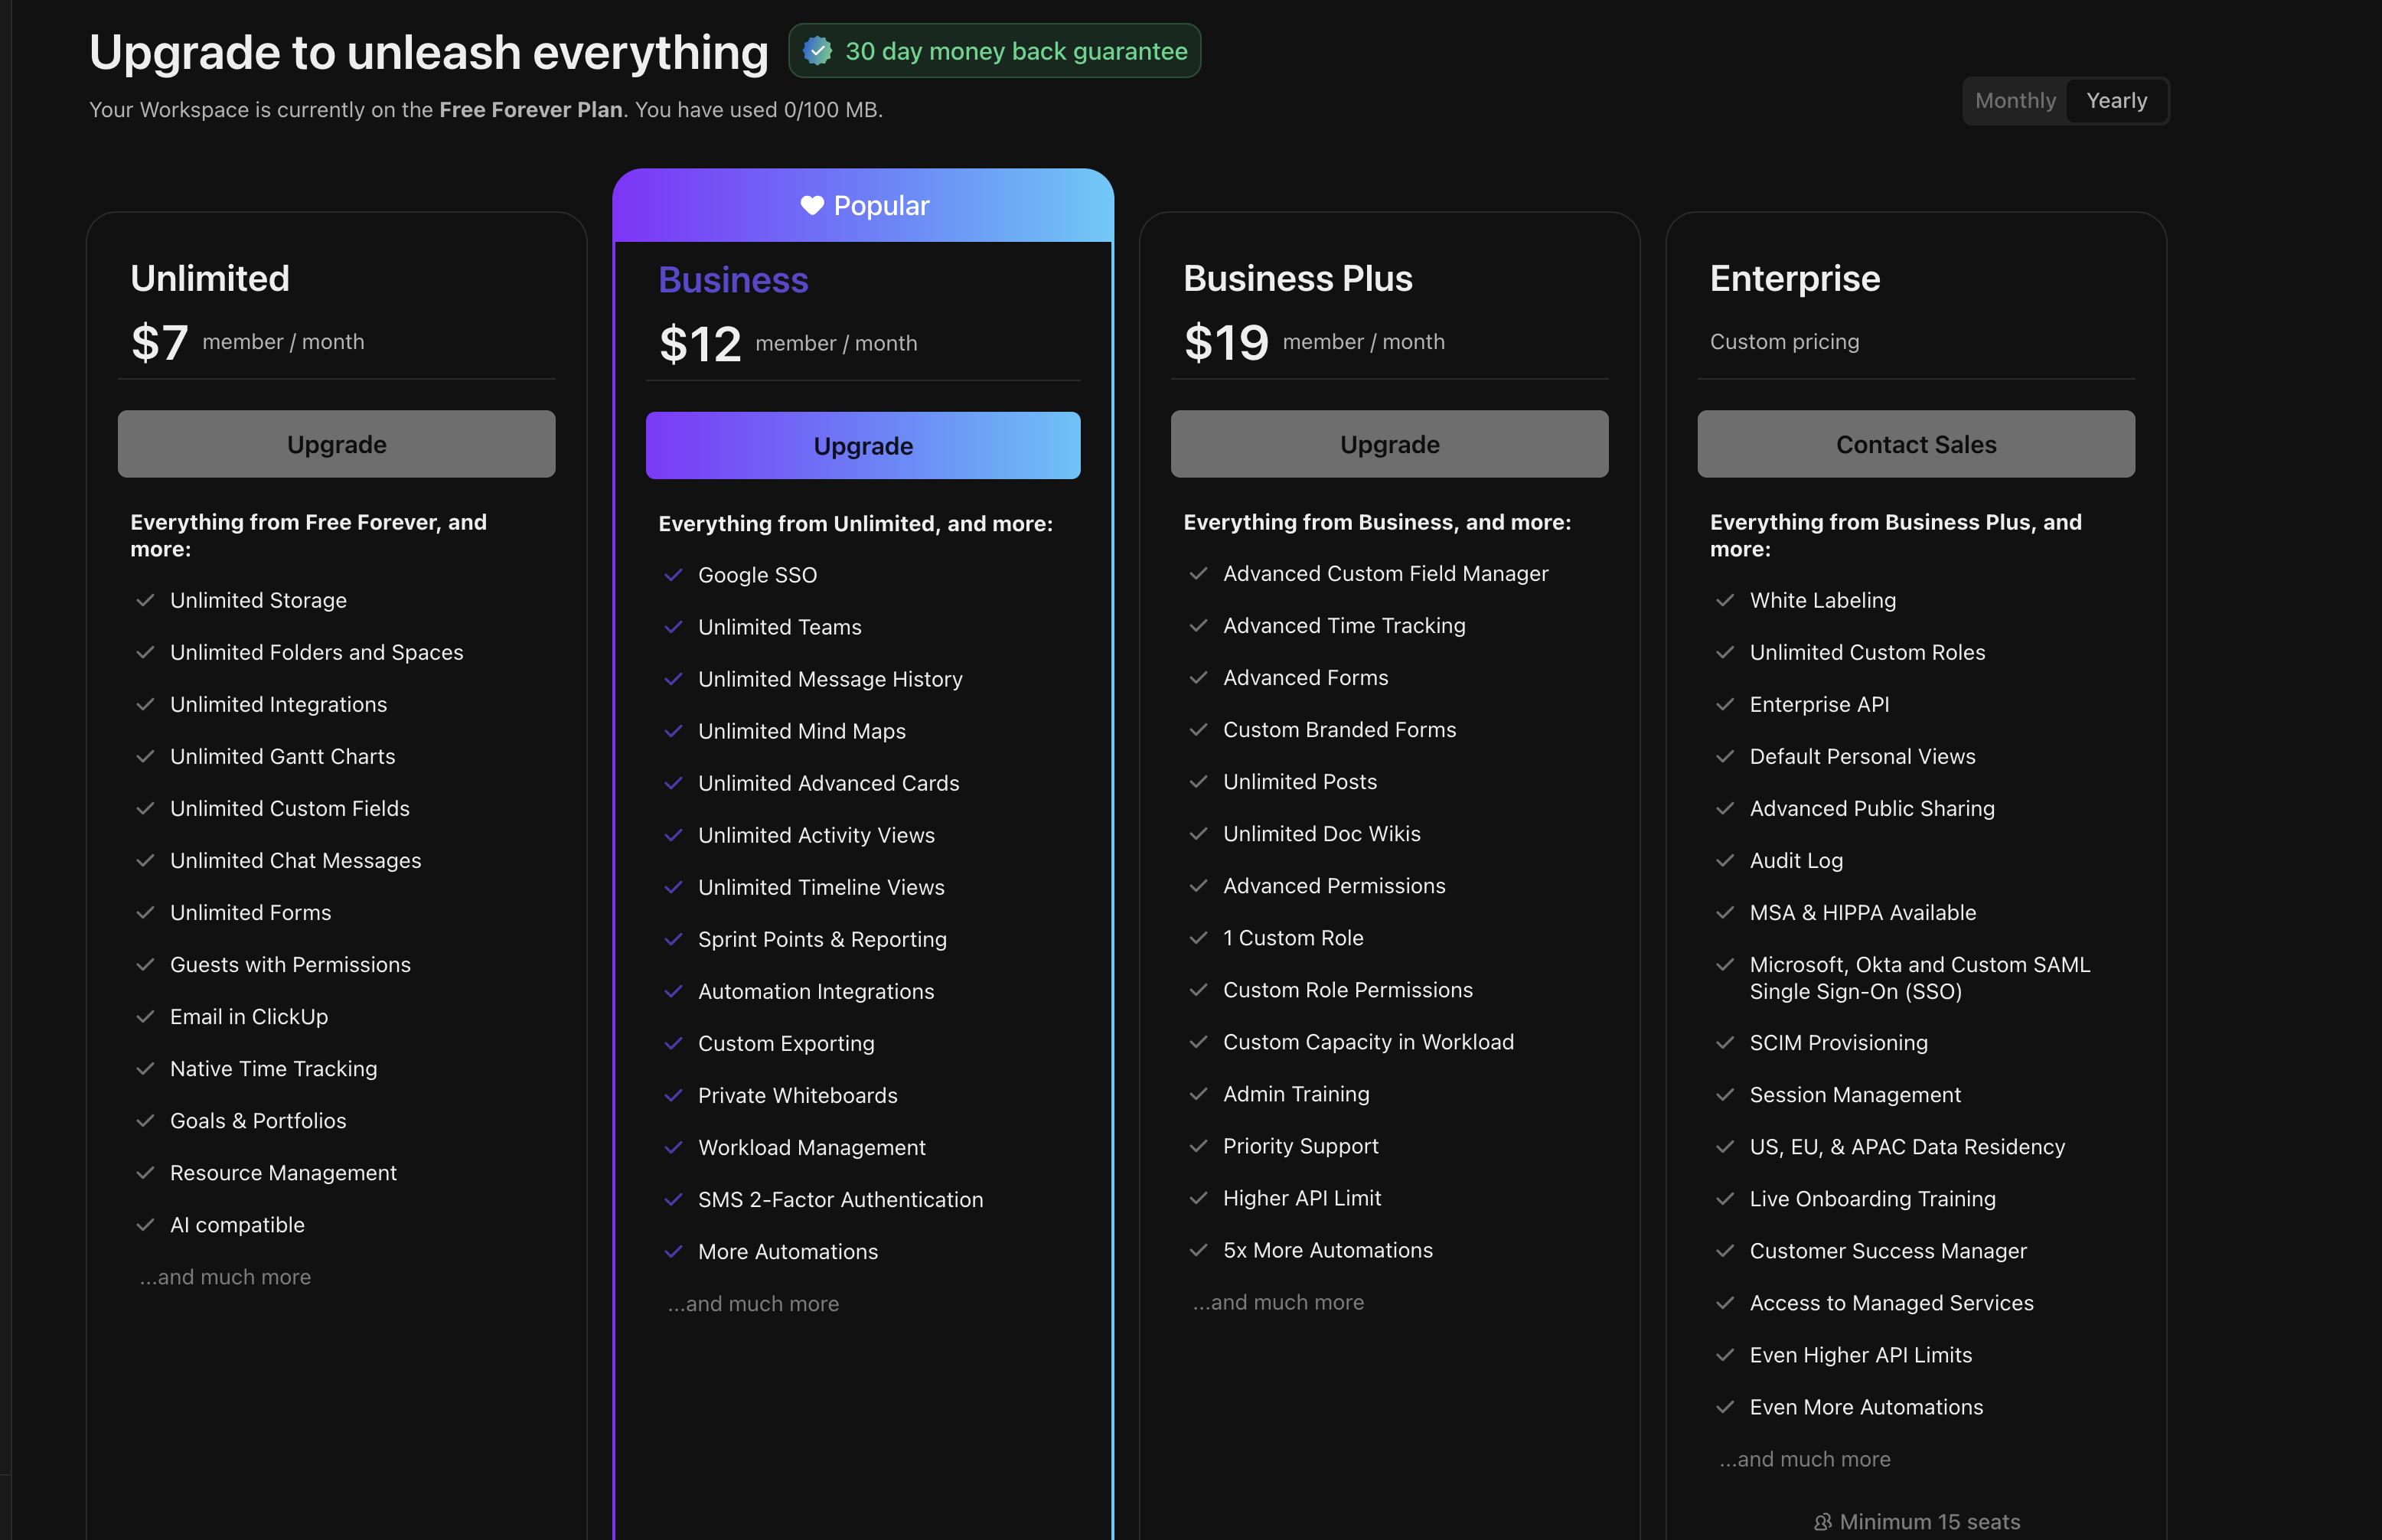
Task: Click Contact Sales for Enterprise plan
Action: pos(1915,444)
